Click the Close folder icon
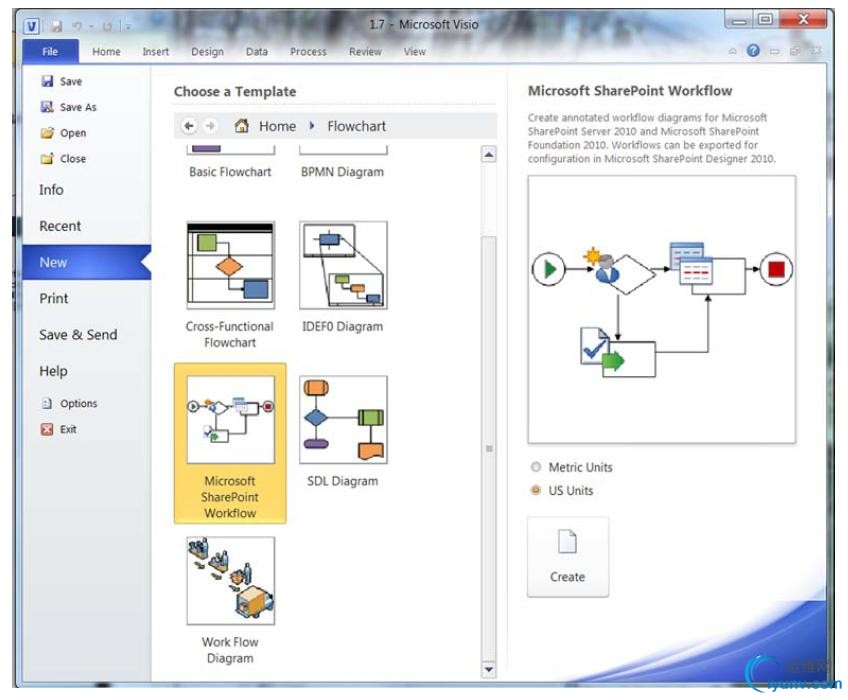This screenshot has width=848, height=700. (x=48, y=158)
